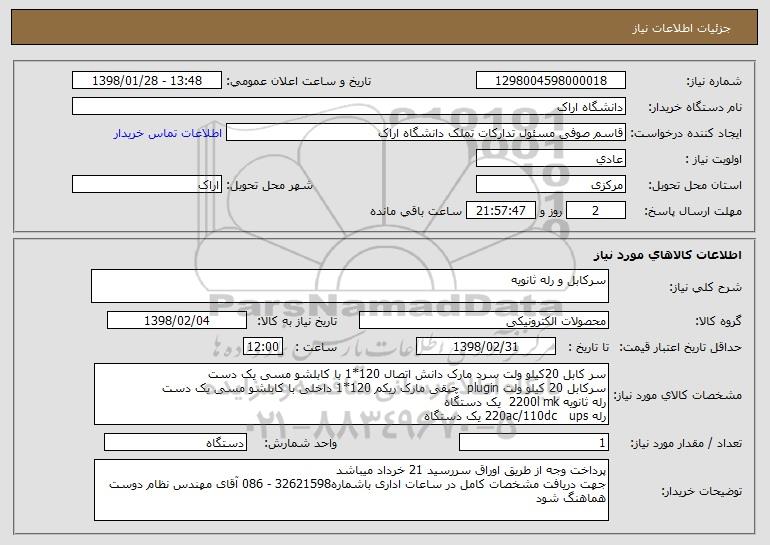
Task: Click the item specifications text area
Action: [x=351, y=394]
